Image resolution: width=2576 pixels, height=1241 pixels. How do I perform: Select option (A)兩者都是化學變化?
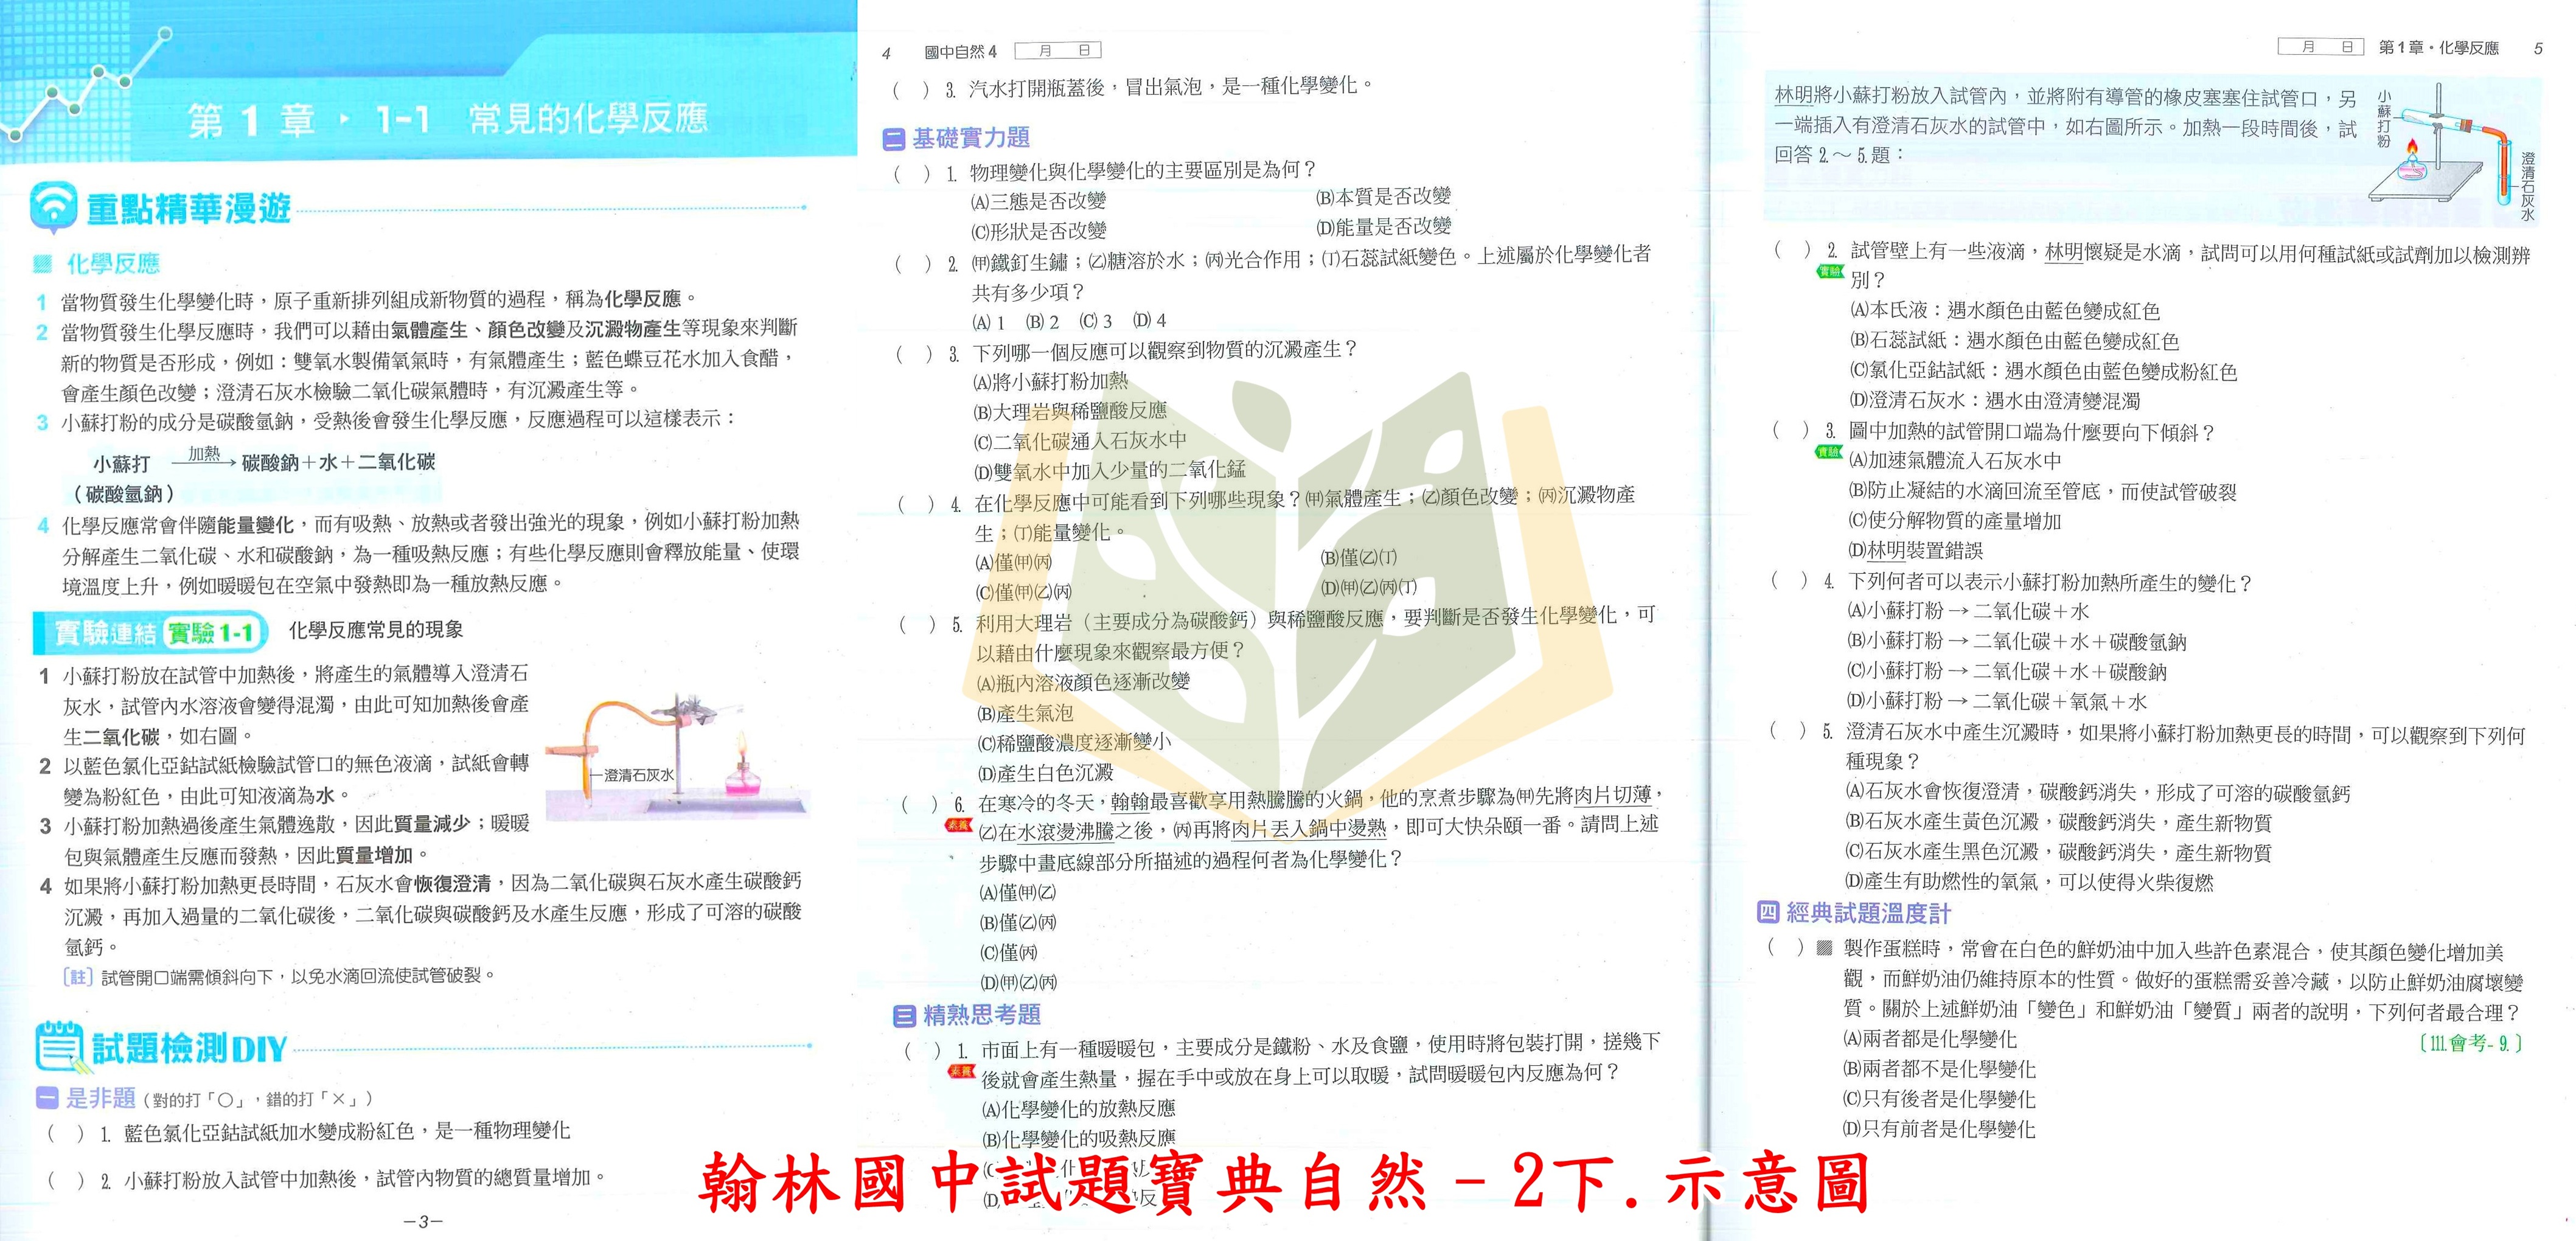pos(1929,1040)
